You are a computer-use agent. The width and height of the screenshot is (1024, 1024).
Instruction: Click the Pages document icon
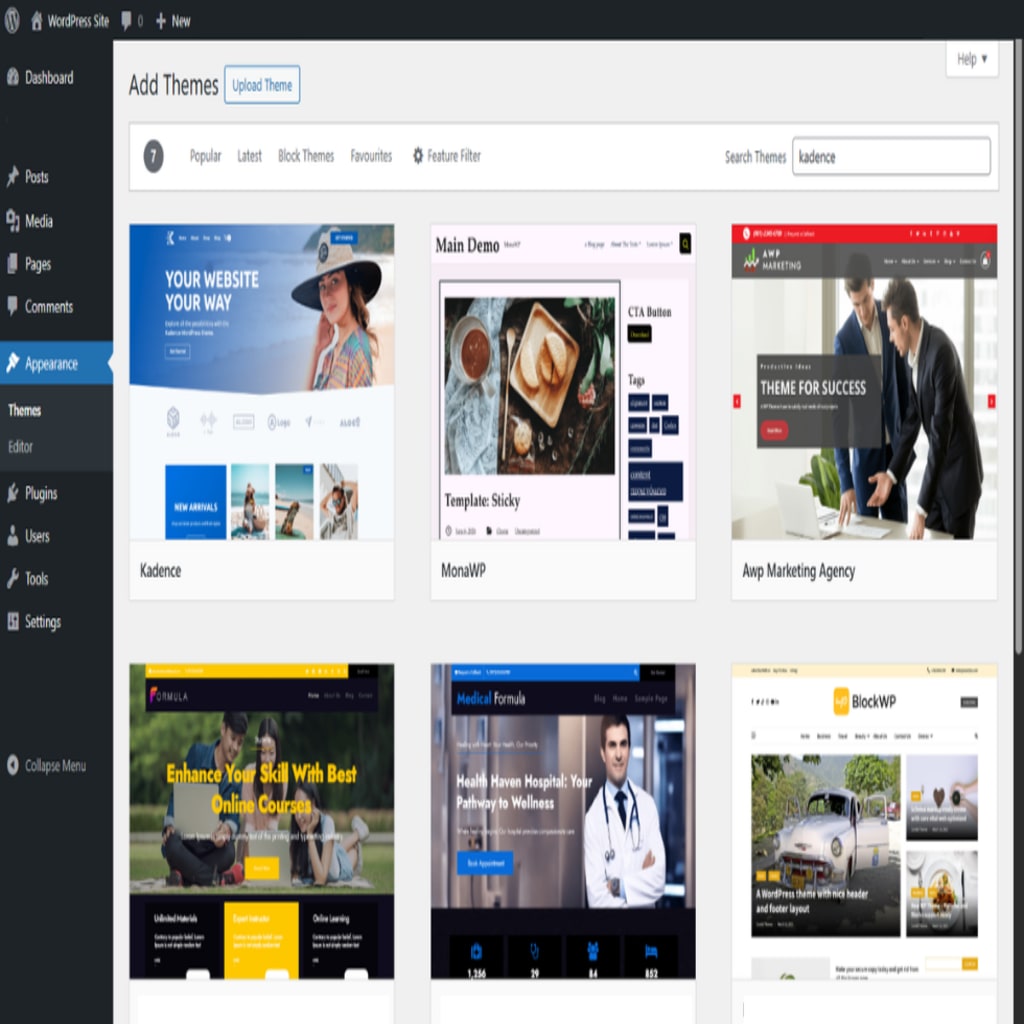coord(12,264)
